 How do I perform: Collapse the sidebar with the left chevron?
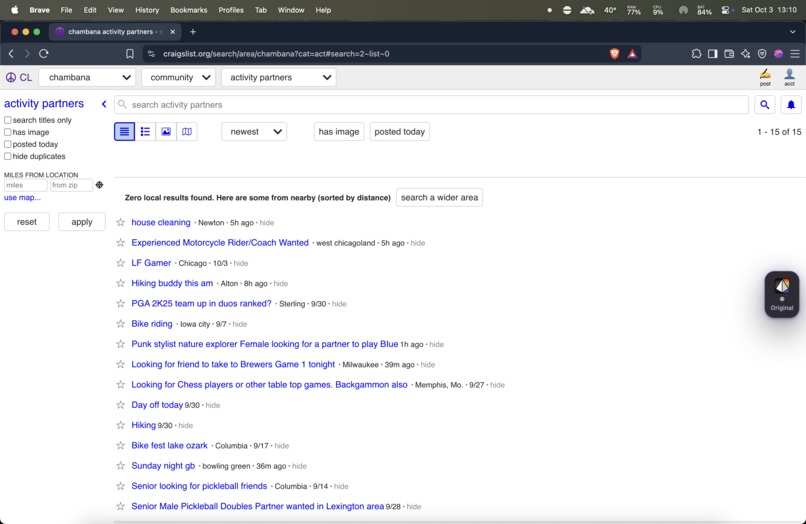(104, 104)
